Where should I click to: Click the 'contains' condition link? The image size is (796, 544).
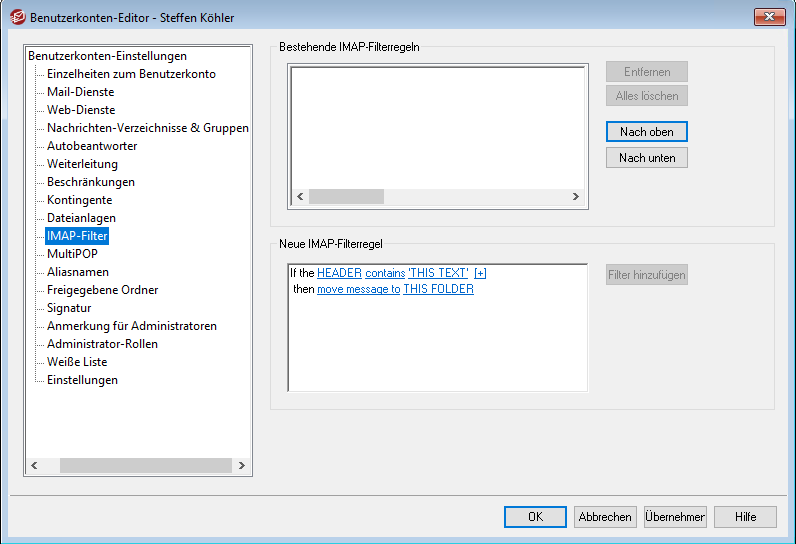tap(385, 273)
